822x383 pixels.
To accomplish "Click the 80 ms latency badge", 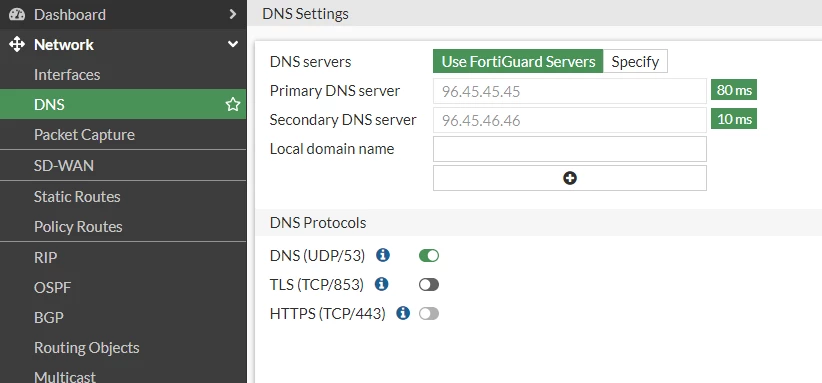I will [x=734, y=90].
